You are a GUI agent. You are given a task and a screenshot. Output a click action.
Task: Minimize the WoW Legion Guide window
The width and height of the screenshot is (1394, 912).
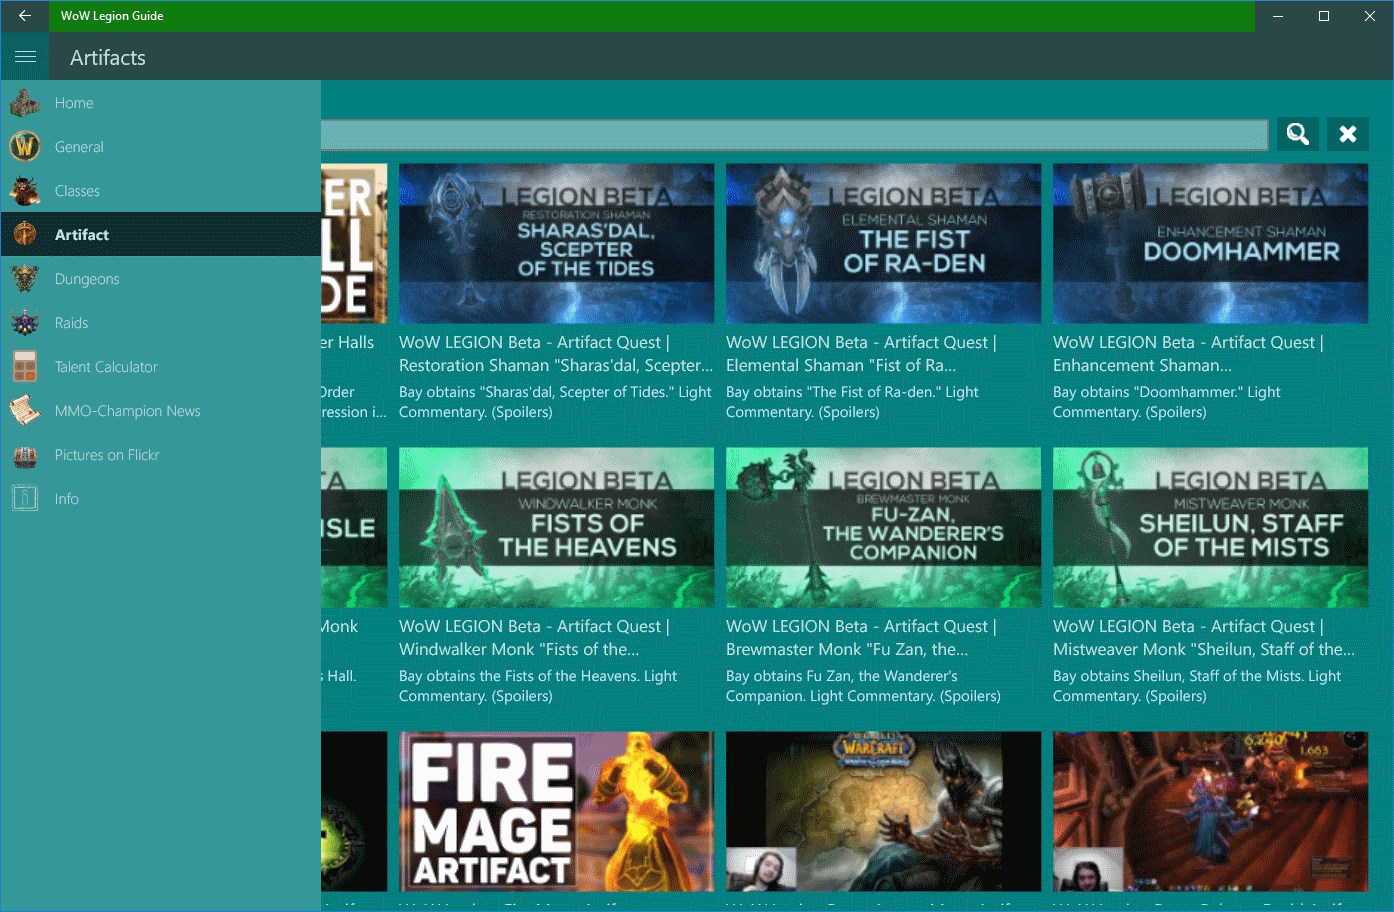coord(1278,16)
